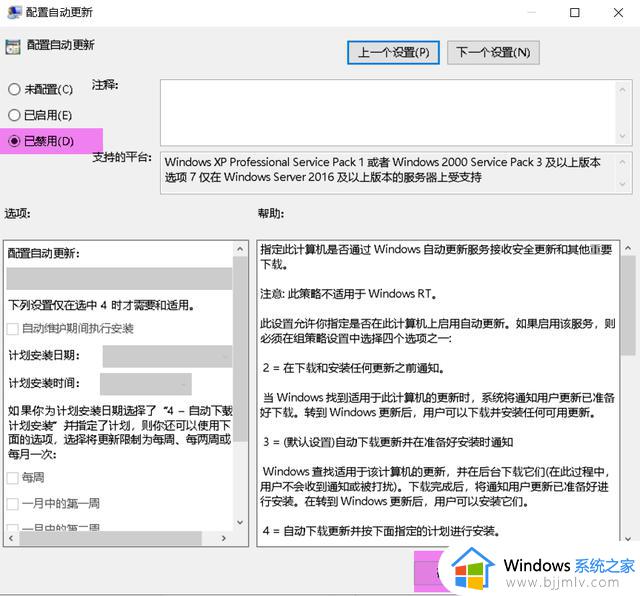640x596 pixels.
Task: Click the supported platform text starting 'Windows XP Professional'
Action: 382,162
